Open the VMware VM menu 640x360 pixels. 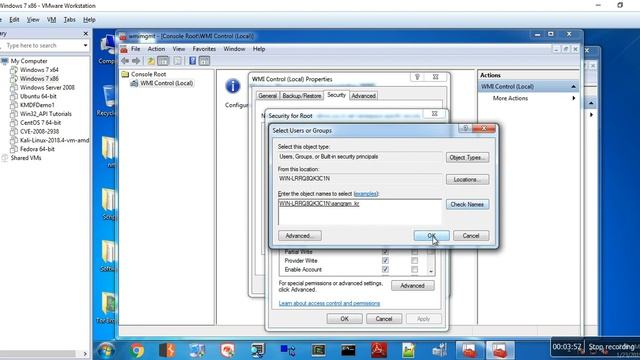click(51, 20)
